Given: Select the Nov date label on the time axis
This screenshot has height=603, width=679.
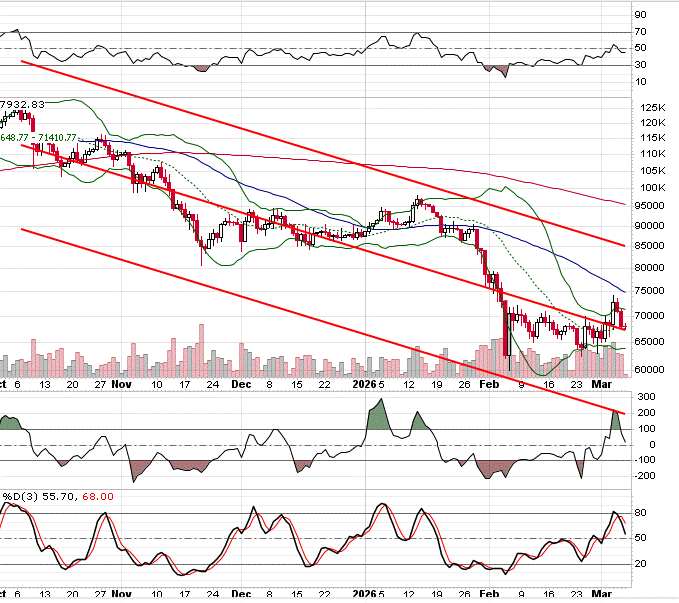Looking at the screenshot, I should pos(121,382).
